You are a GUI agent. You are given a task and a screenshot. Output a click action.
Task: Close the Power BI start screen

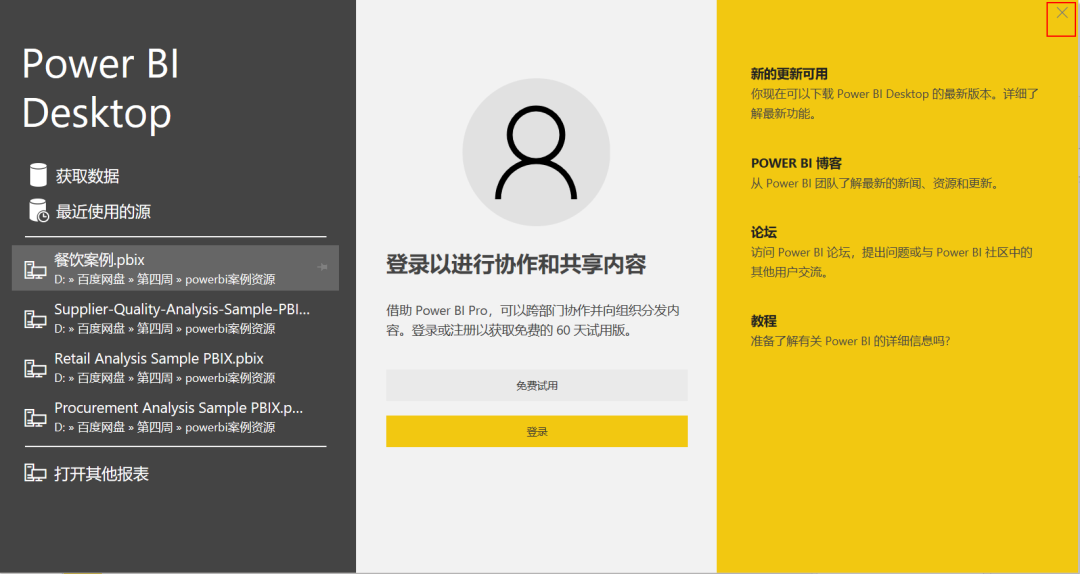[1061, 12]
